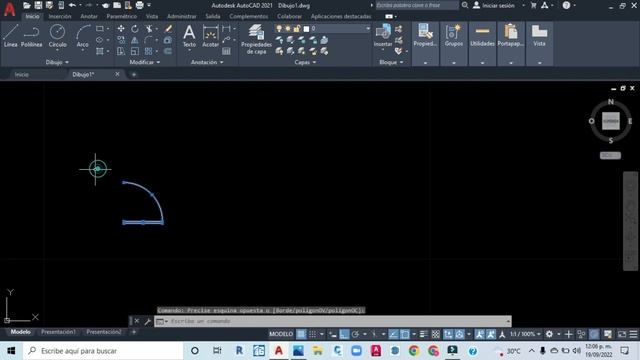The height and width of the screenshot is (360, 640).
Task: Toggle drawing grid display in status bar
Action: [301, 334]
